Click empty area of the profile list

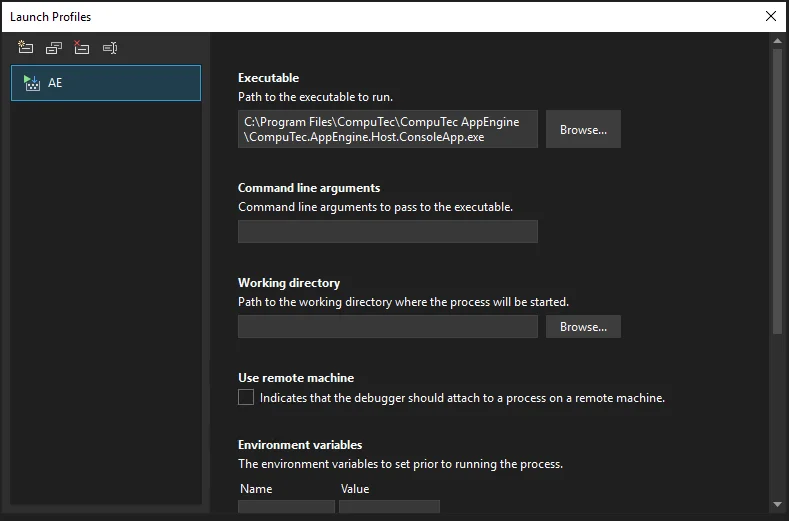106,300
